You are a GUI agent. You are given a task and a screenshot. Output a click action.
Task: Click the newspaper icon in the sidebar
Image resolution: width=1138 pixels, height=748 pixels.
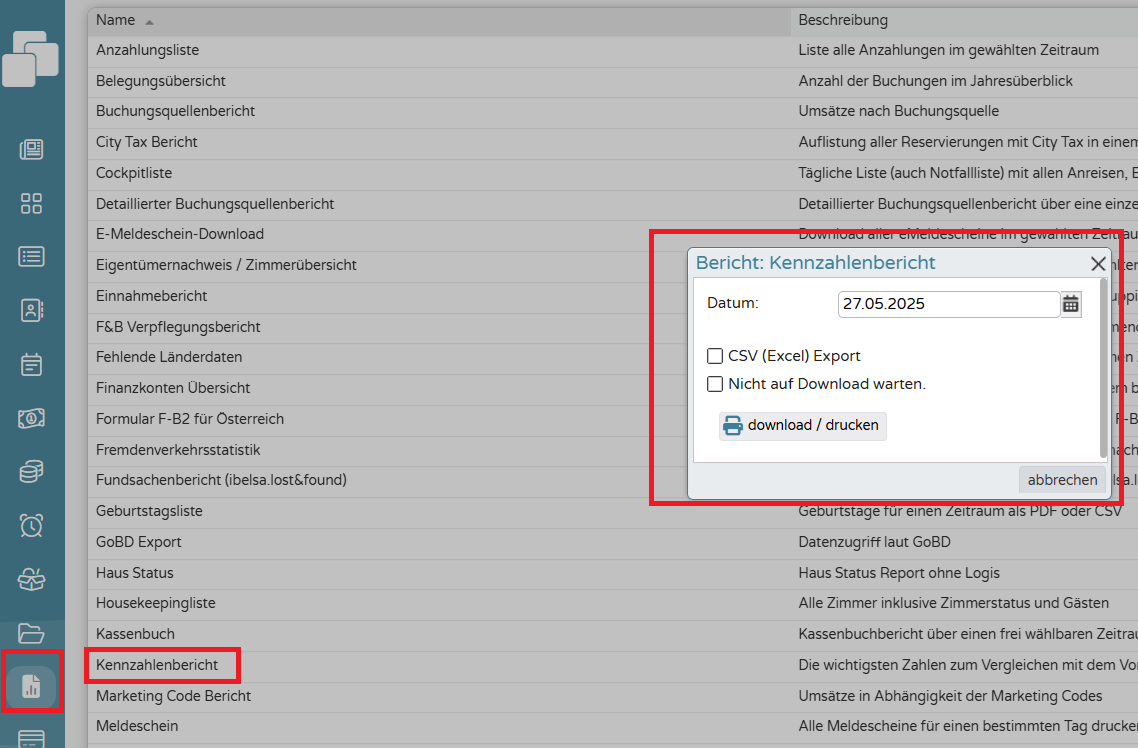click(31, 150)
